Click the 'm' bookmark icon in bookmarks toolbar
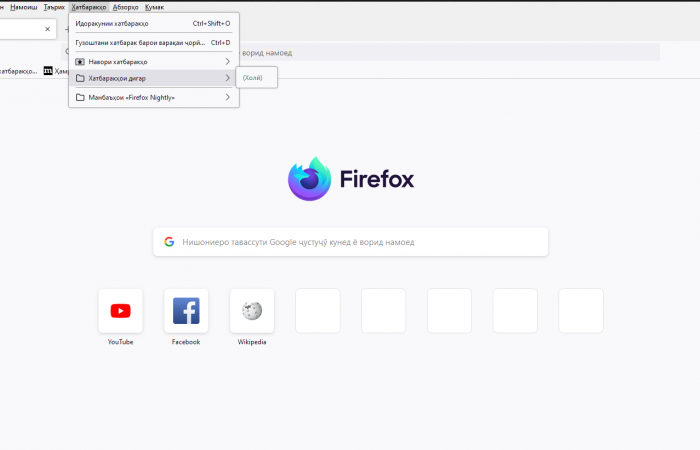Screen dimensions: 700x450 [x=48, y=71]
